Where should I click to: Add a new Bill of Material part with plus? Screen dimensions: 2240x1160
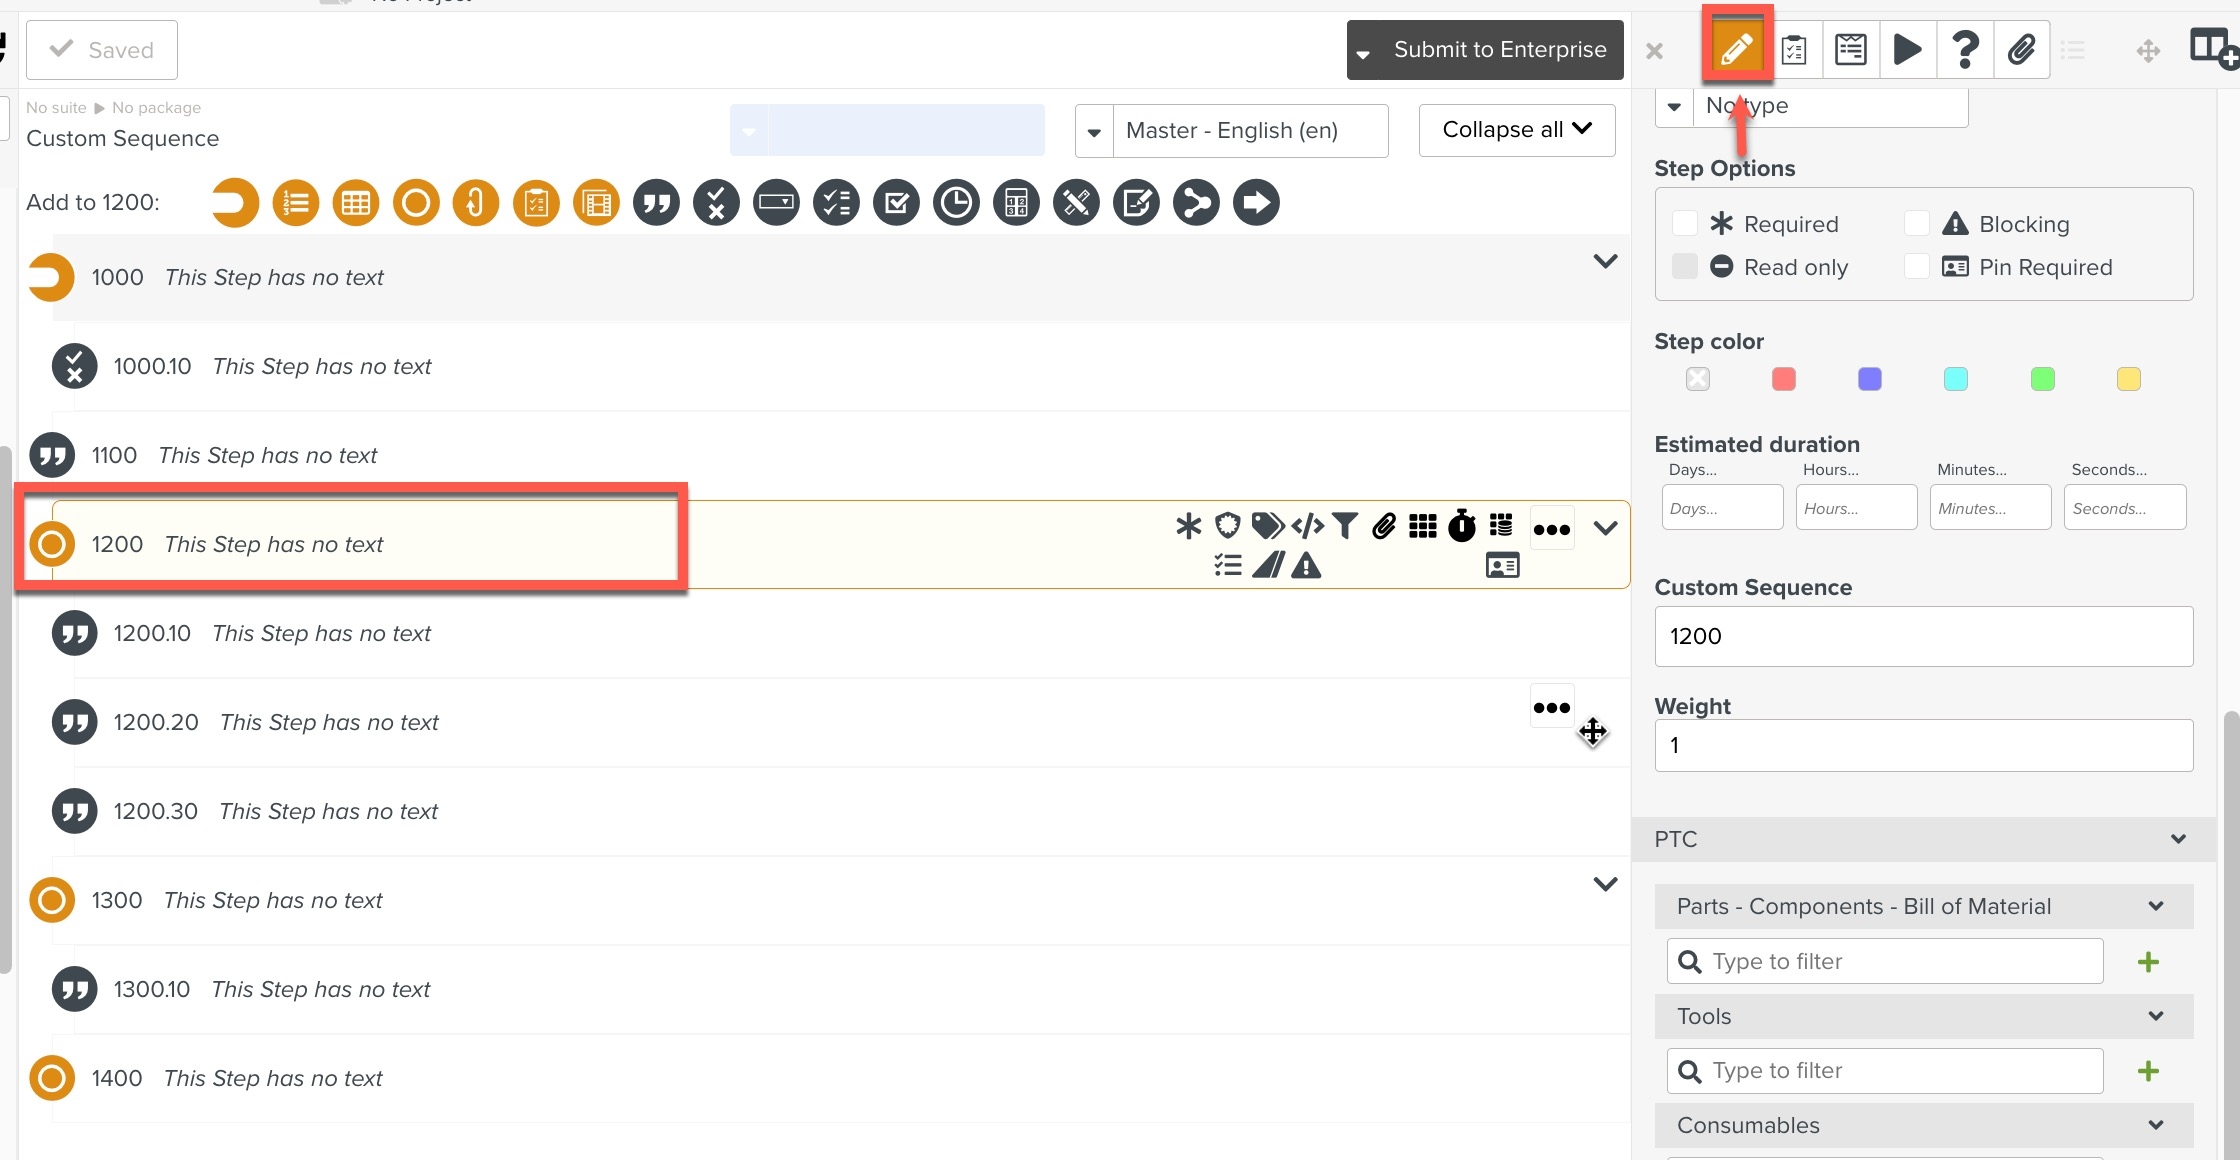[2147, 961]
